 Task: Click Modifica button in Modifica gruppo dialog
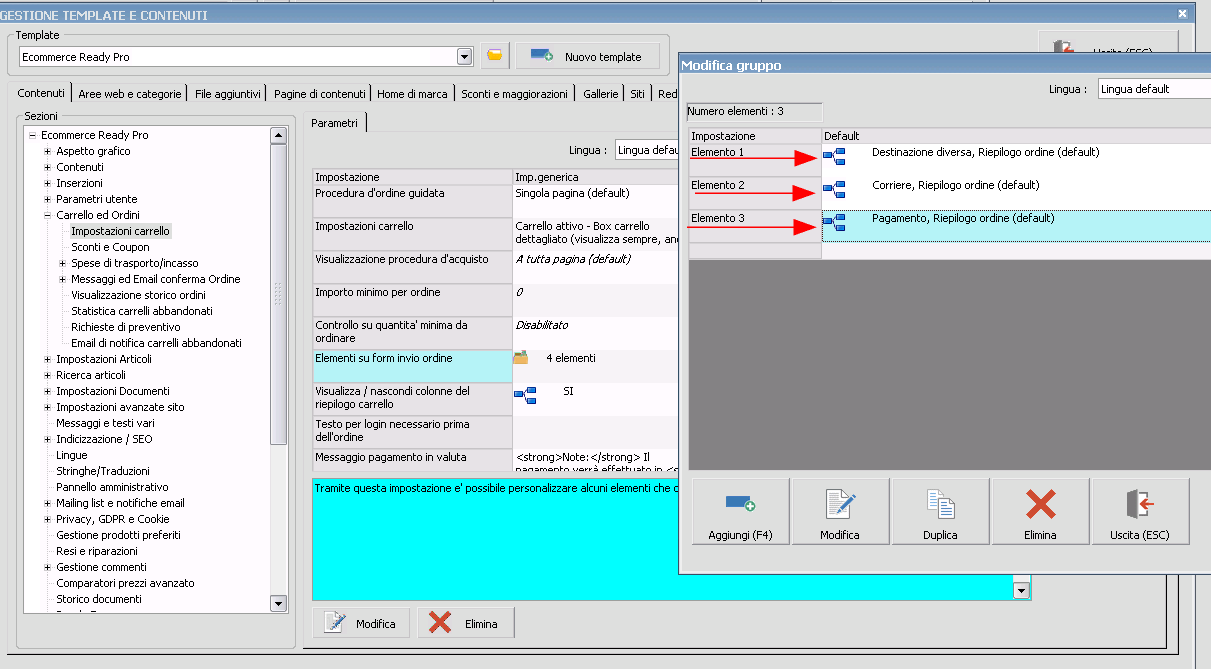pos(840,511)
